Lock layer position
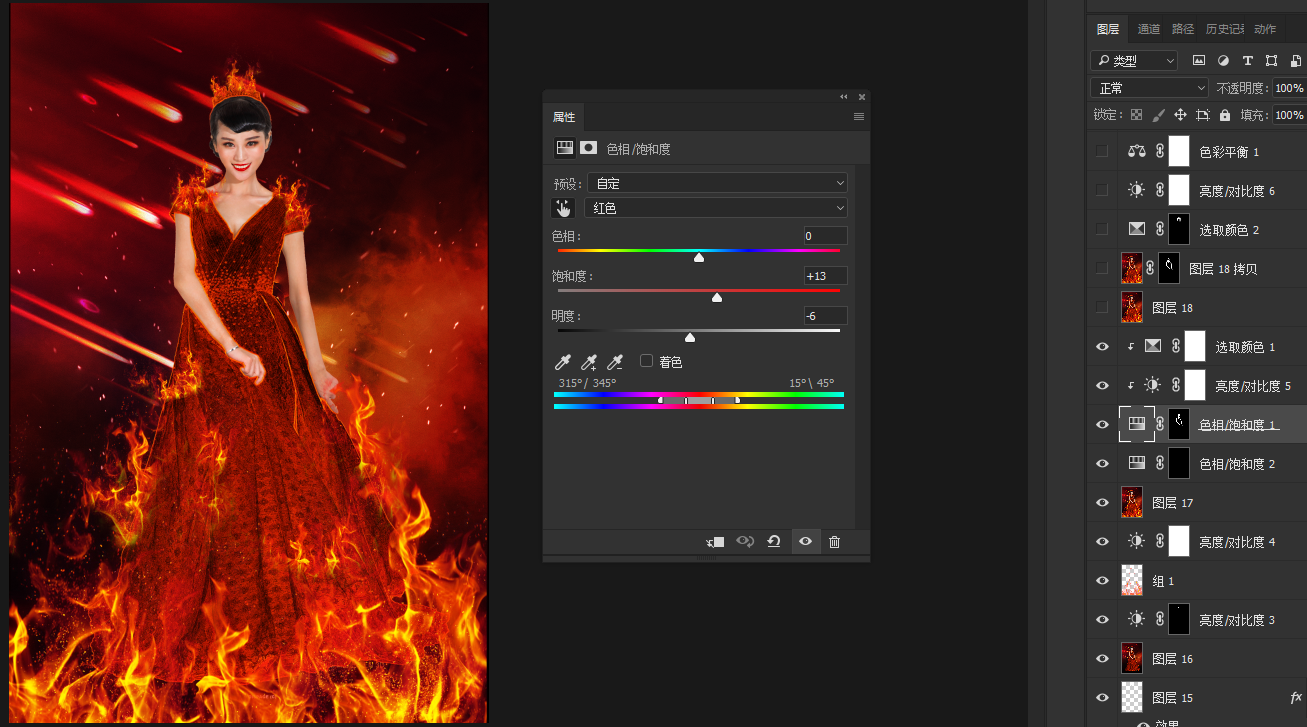 [x=1180, y=115]
